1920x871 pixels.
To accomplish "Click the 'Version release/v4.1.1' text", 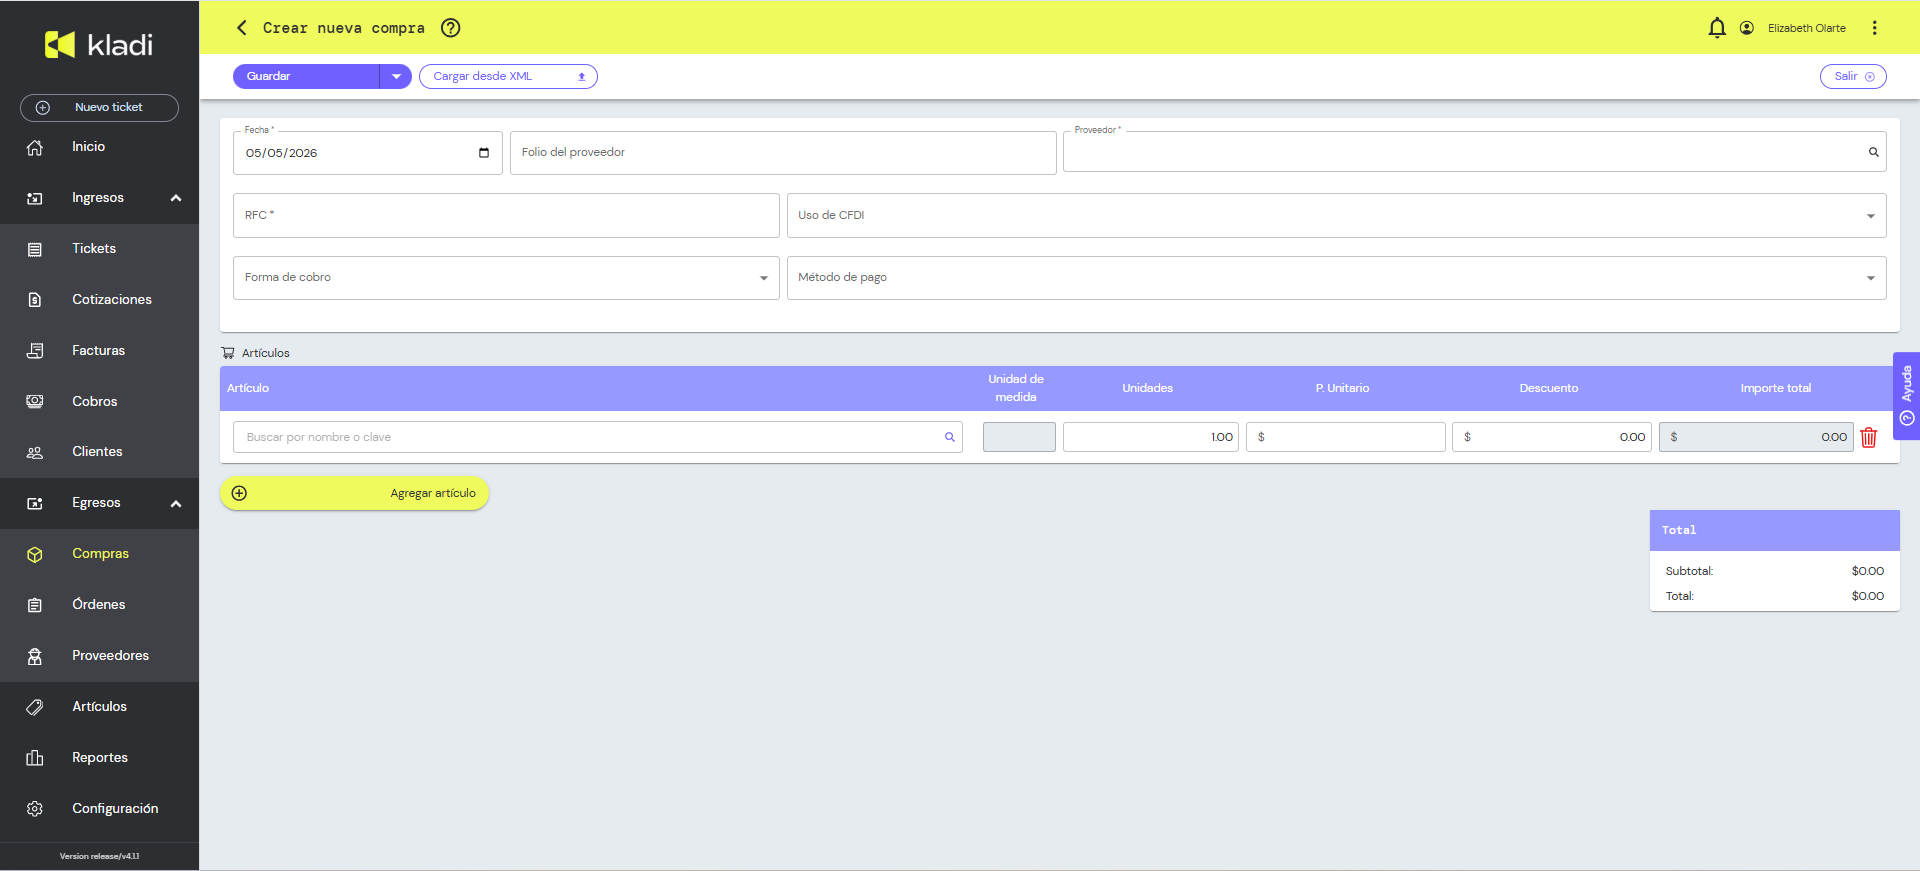I will point(99,856).
